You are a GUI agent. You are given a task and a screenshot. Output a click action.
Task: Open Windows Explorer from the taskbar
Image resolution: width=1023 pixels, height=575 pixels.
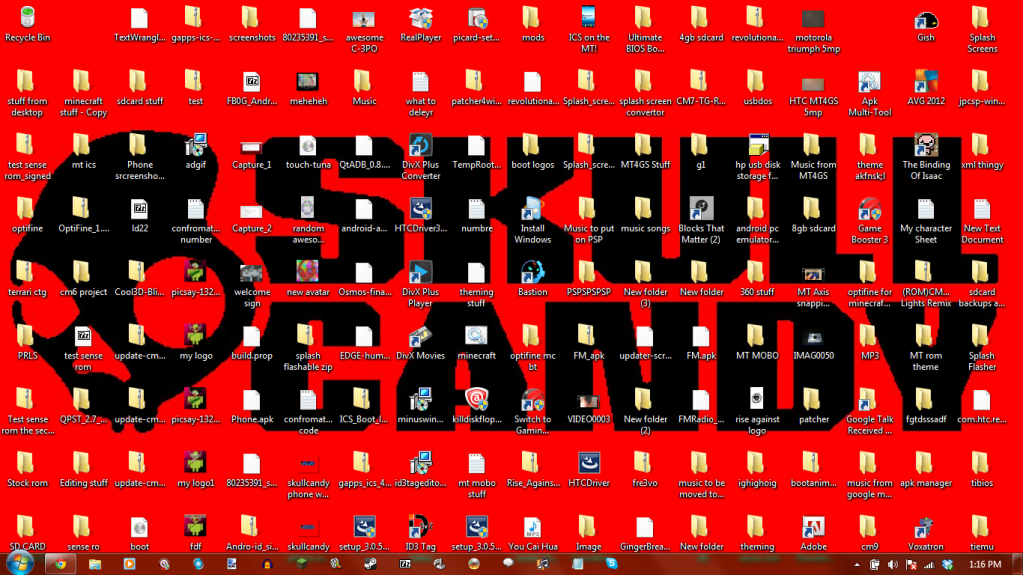point(95,564)
